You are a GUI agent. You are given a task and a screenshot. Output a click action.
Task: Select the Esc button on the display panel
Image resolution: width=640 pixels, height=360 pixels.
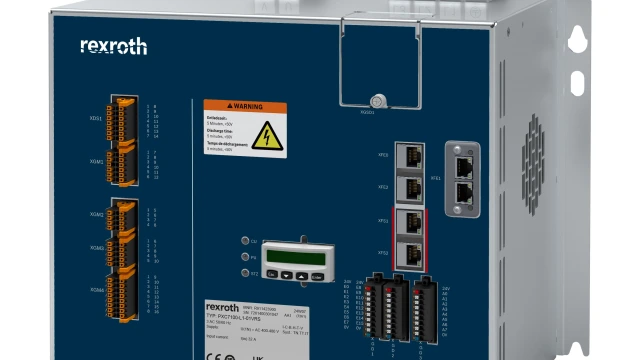(272, 274)
